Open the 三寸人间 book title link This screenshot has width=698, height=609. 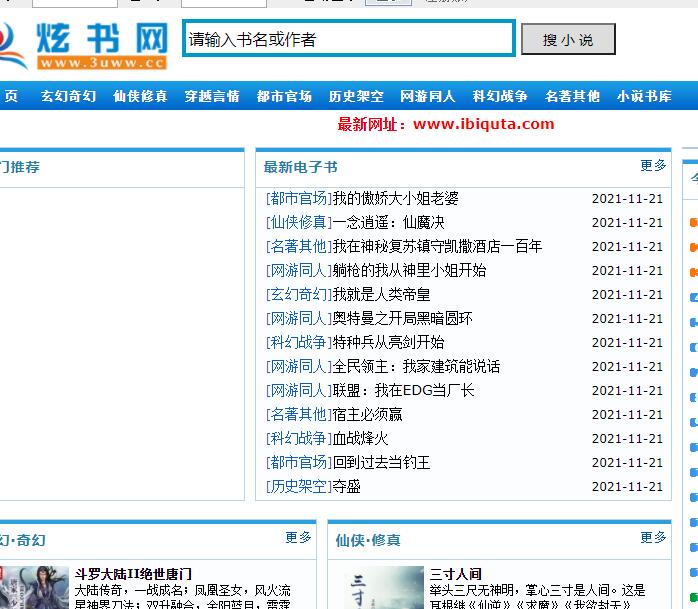[456, 574]
